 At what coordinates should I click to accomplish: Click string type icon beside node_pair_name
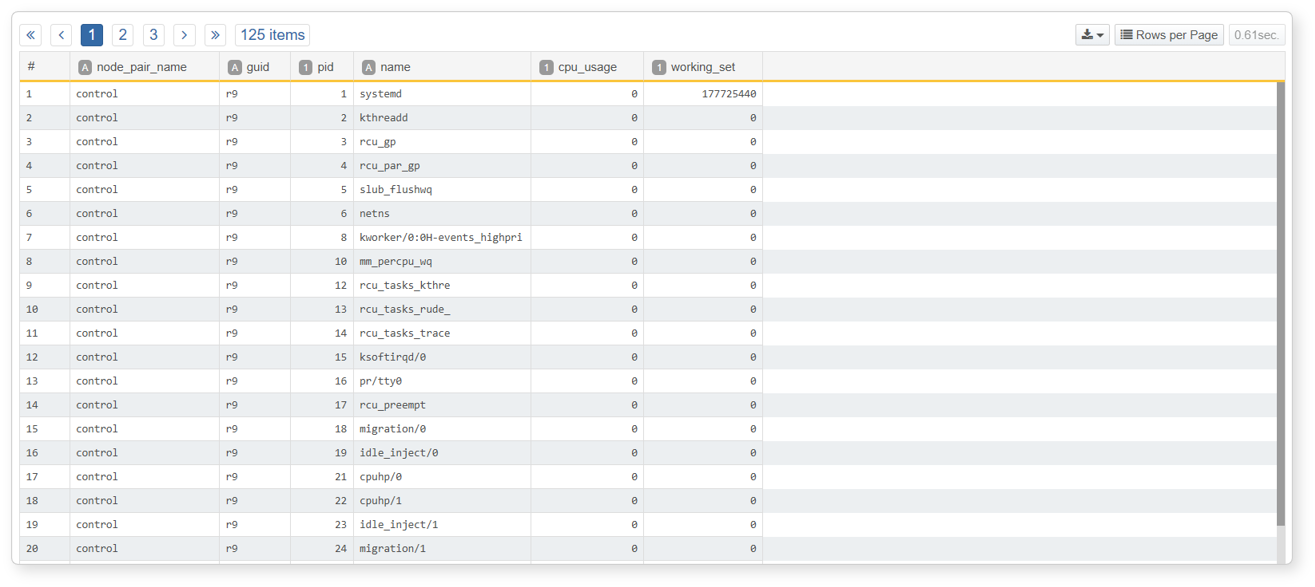[85, 67]
